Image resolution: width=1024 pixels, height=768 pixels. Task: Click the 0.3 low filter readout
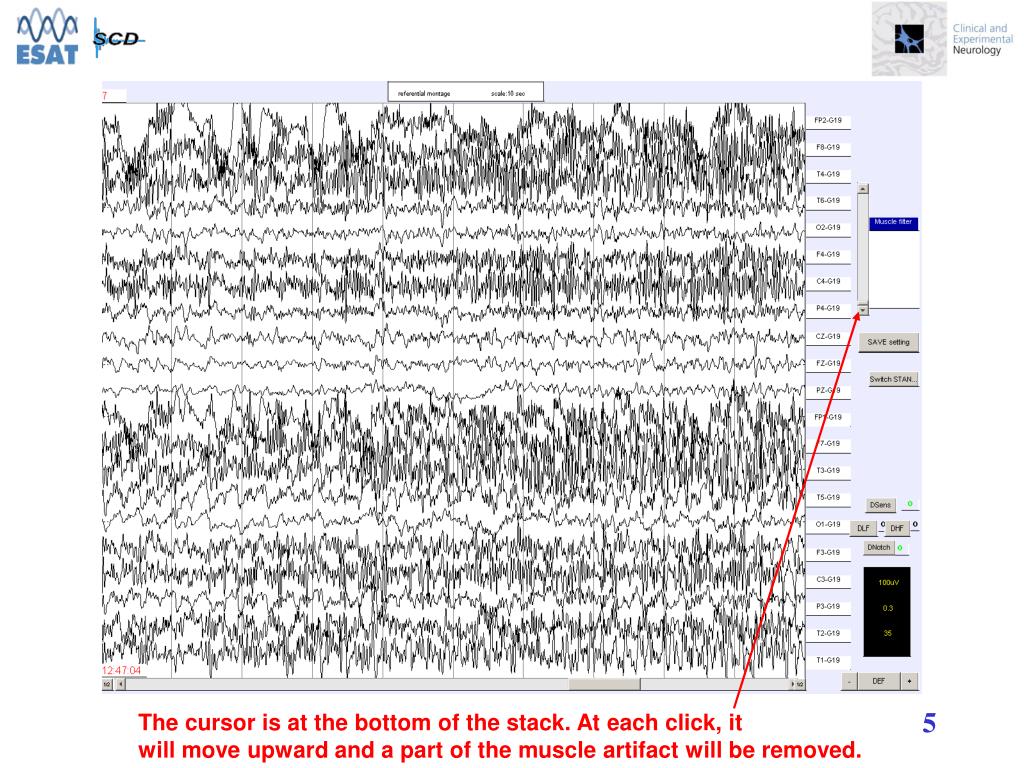(888, 608)
